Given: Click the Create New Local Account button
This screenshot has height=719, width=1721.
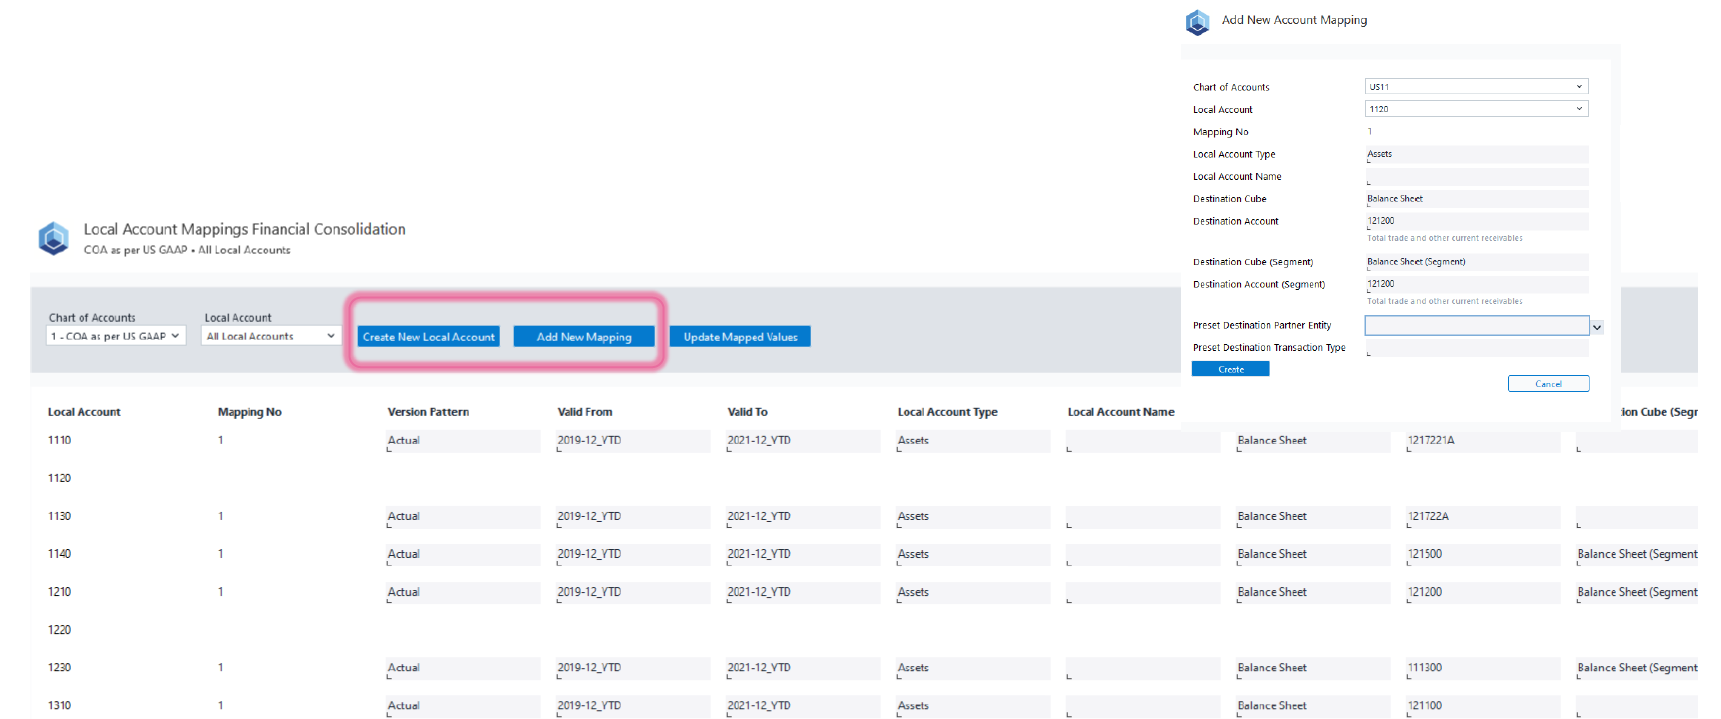Looking at the screenshot, I should click(428, 337).
